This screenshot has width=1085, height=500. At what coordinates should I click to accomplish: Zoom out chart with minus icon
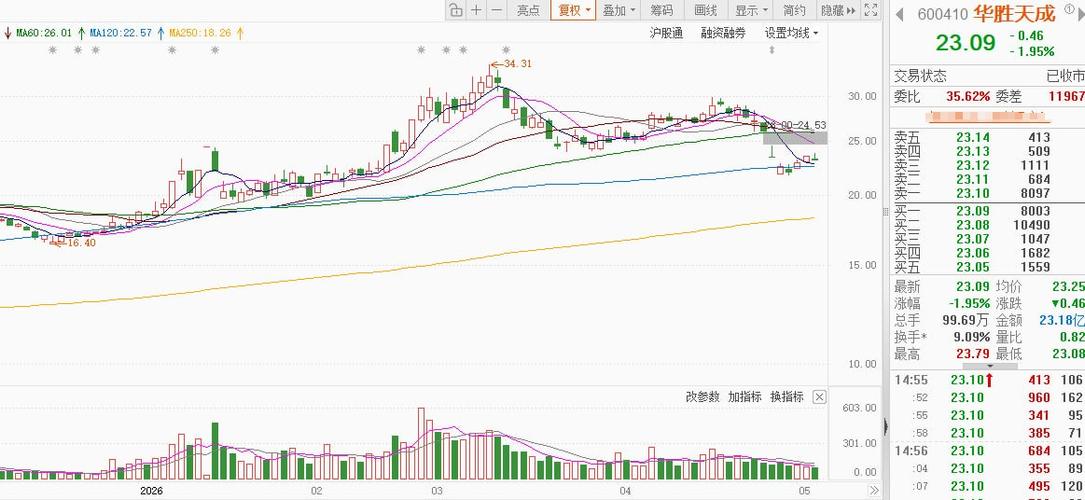(496, 10)
